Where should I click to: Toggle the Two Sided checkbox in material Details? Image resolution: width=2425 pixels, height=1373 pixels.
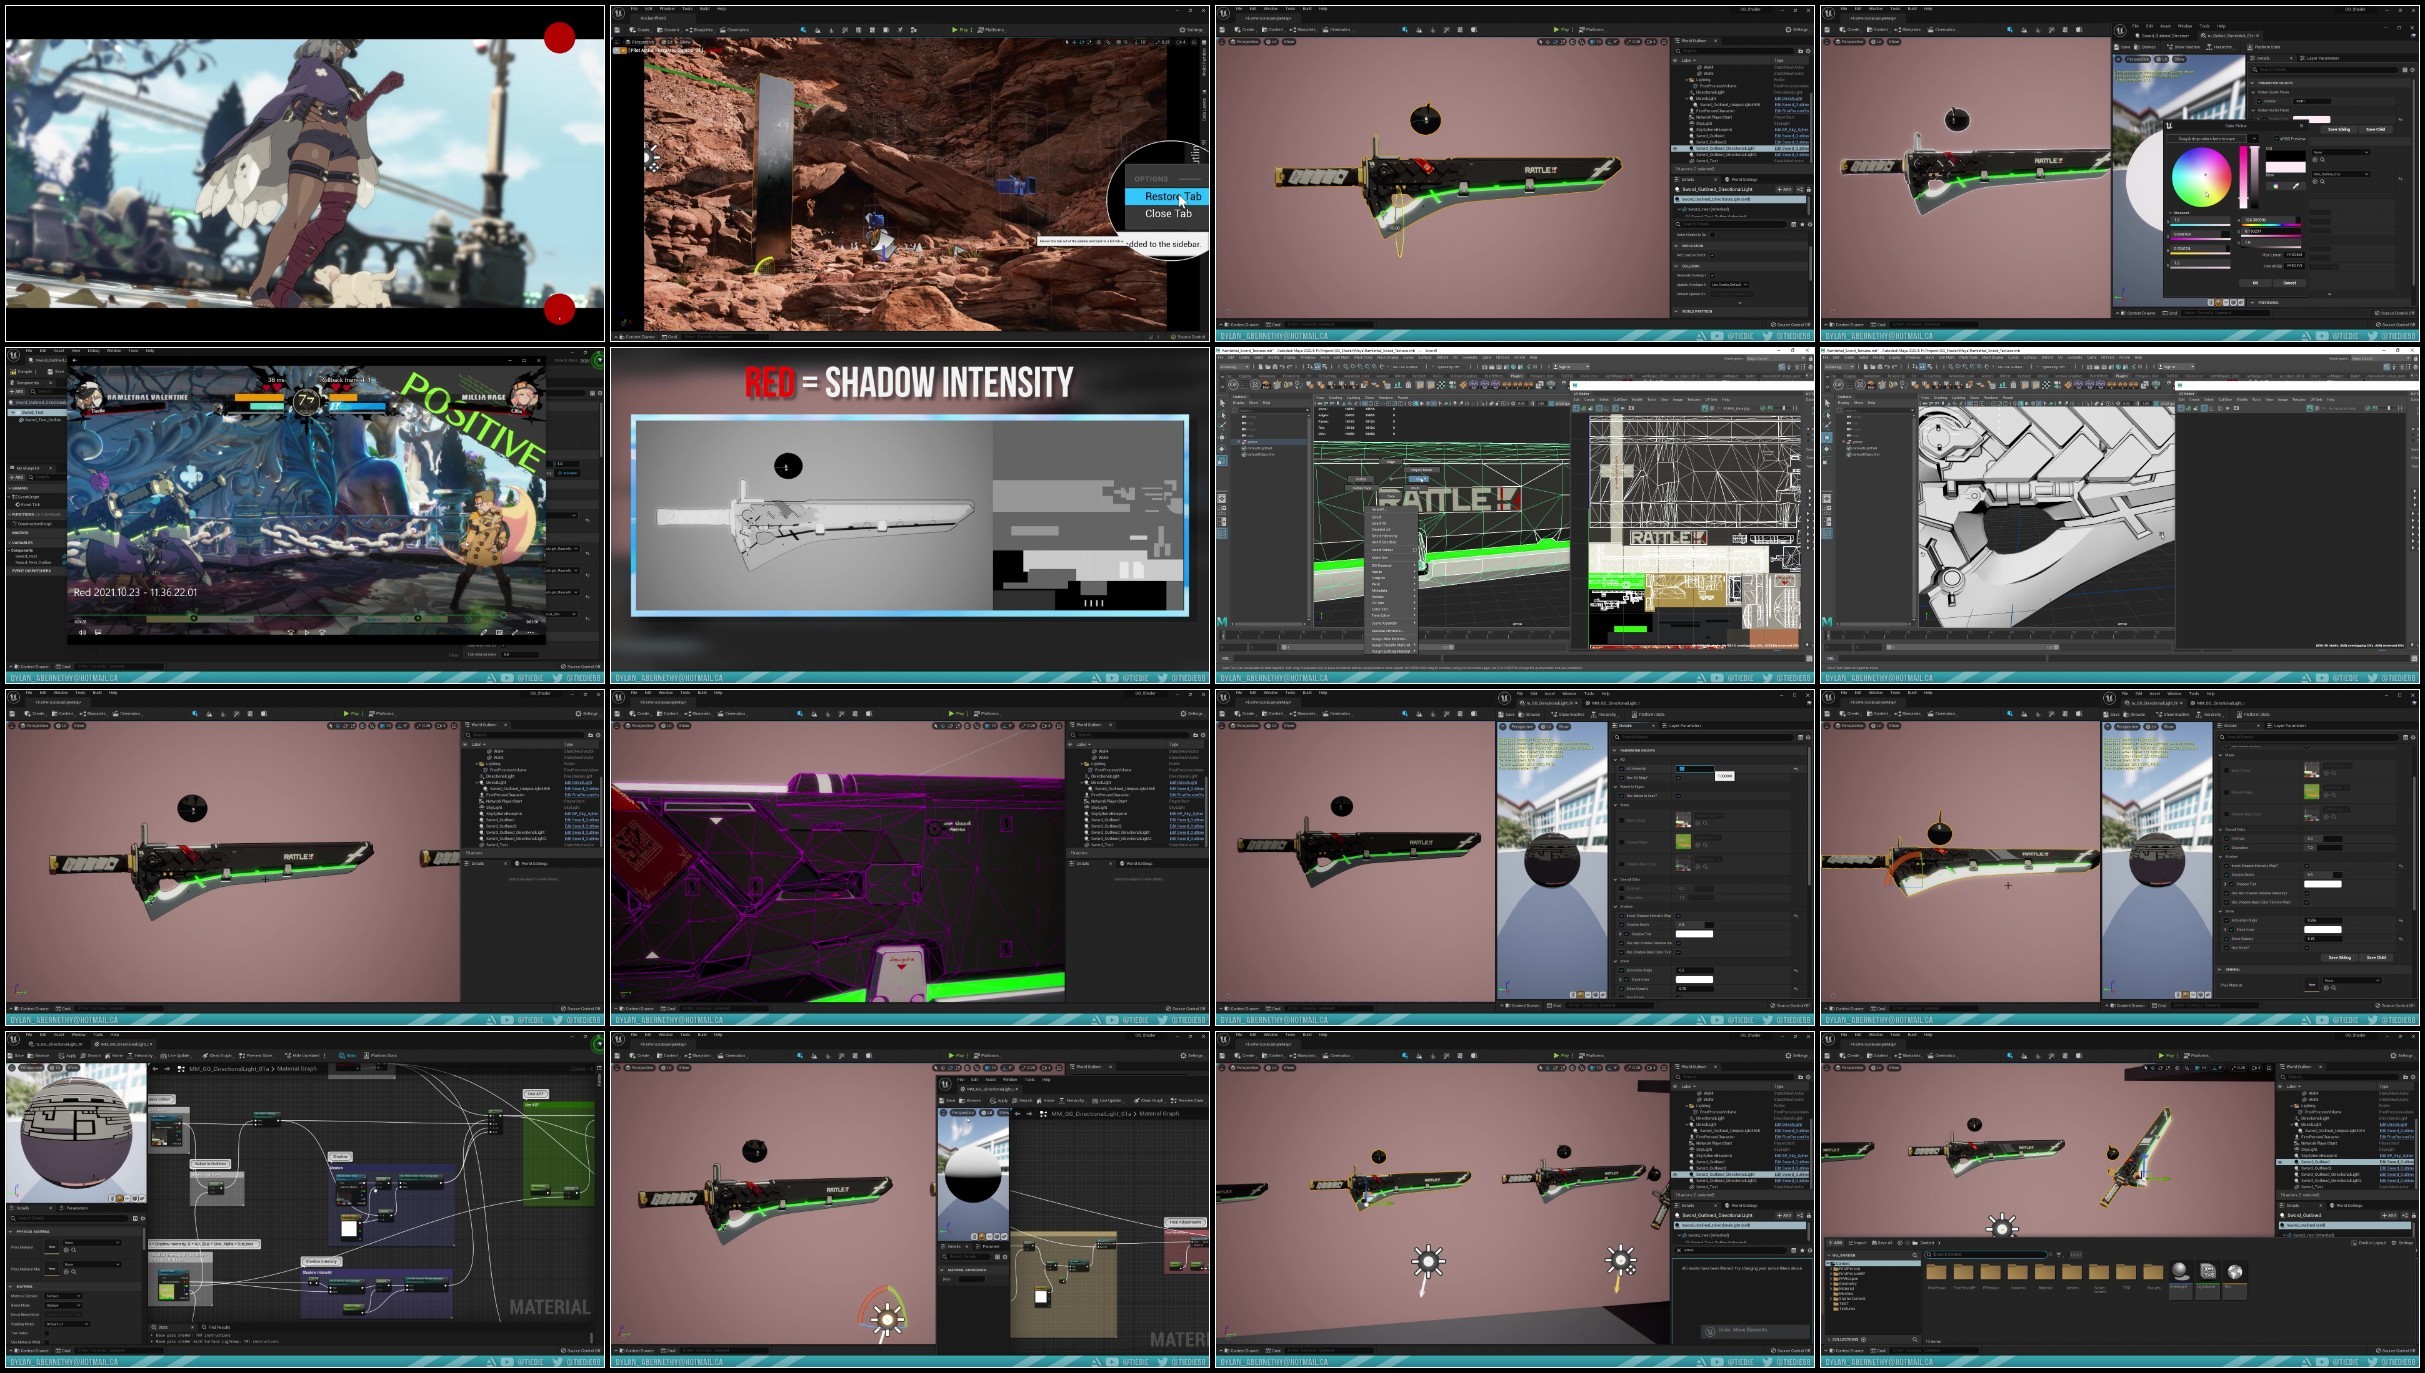(x=47, y=1333)
